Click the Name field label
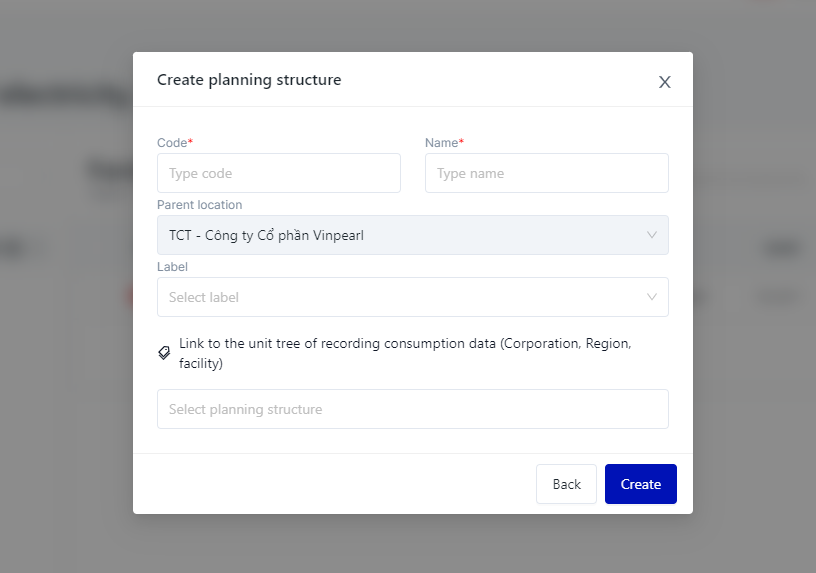The height and width of the screenshot is (573, 816). pos(444,143)
